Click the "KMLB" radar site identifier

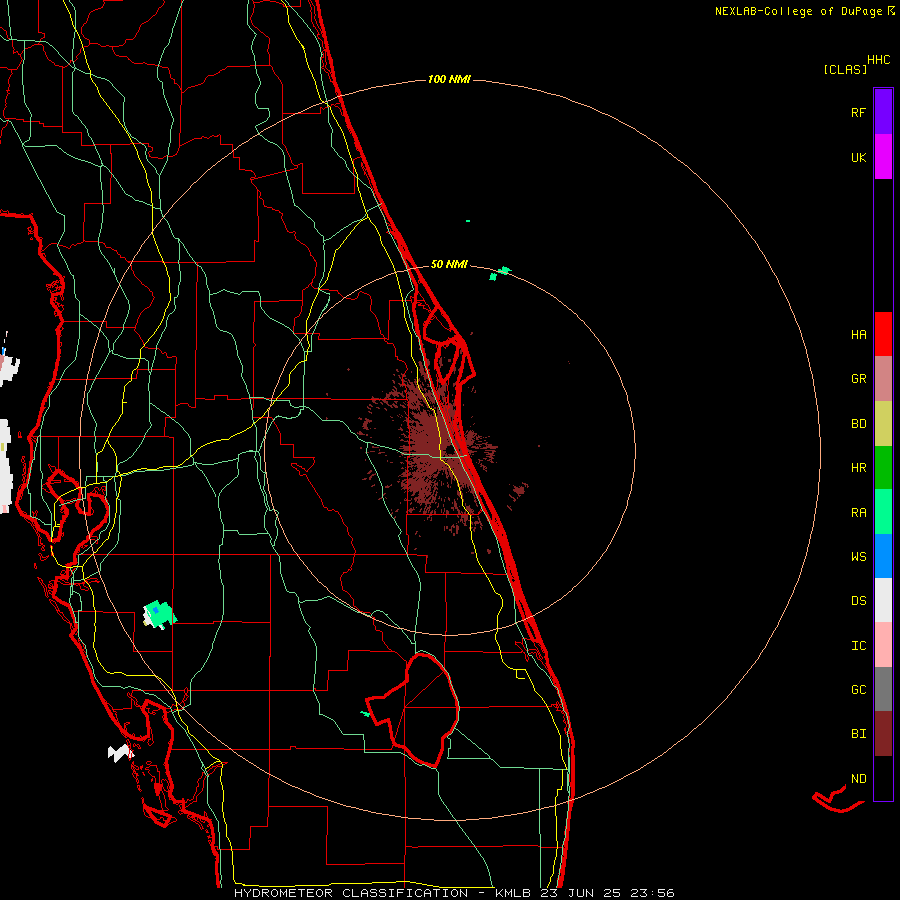click(x=515, y=893)
